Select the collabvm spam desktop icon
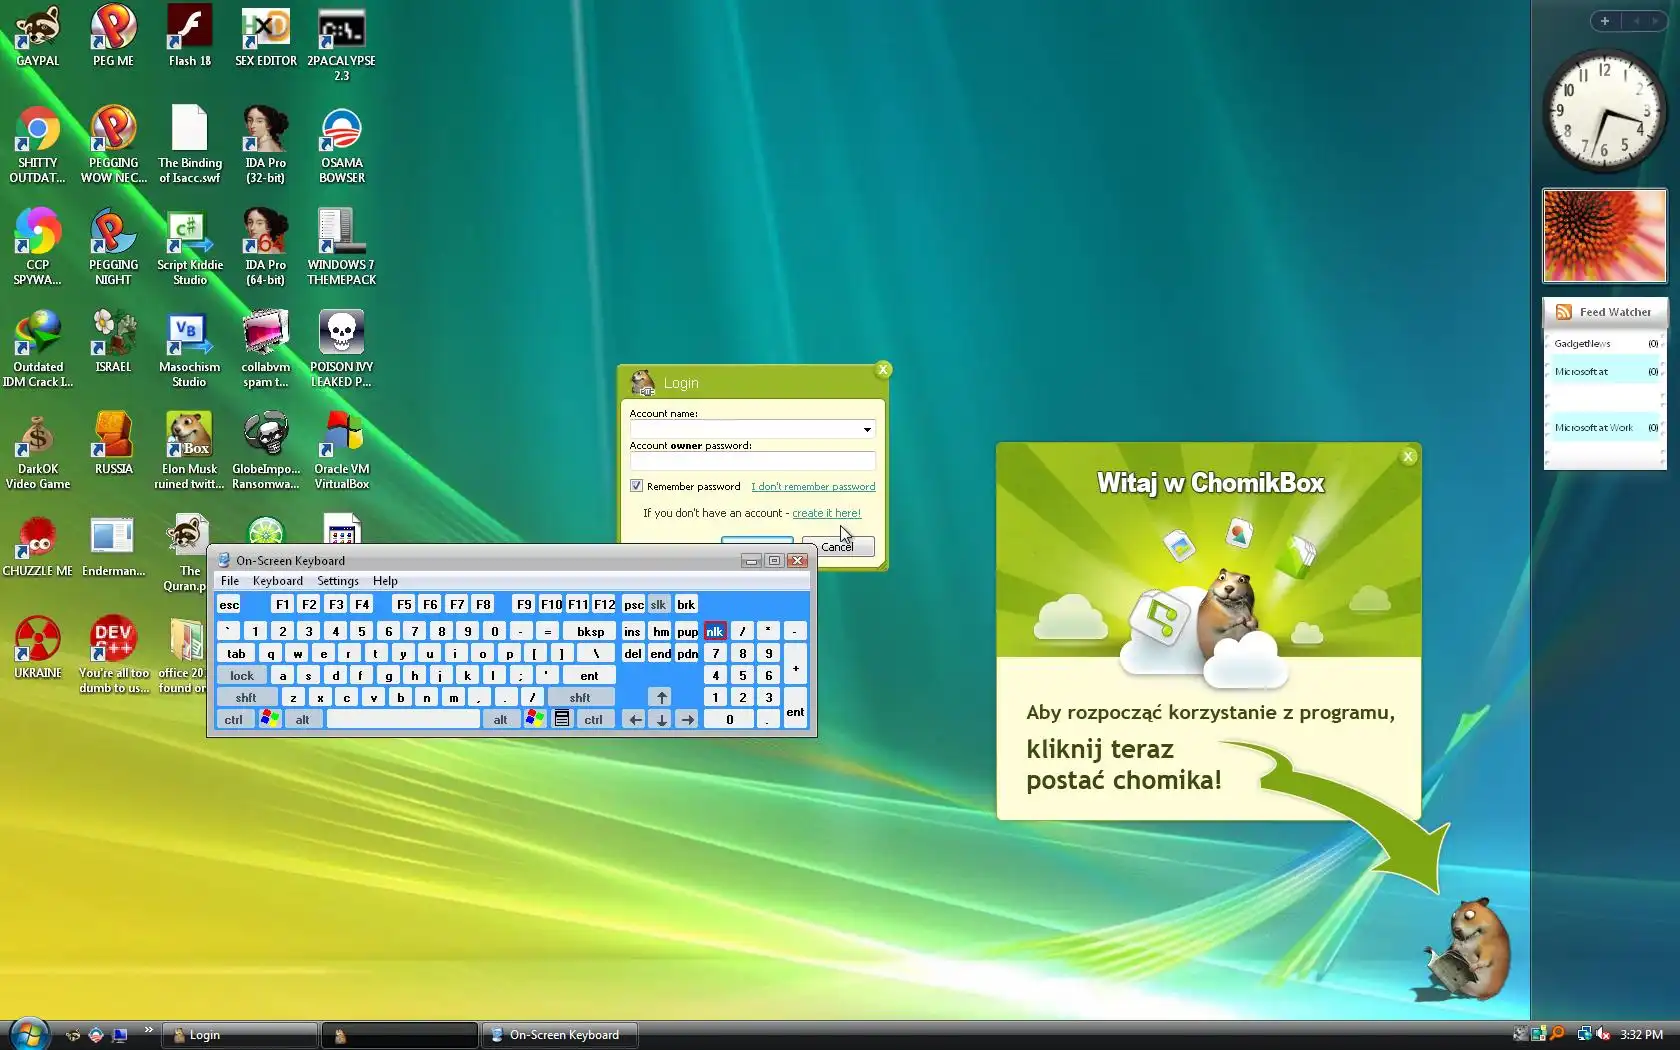1680x1050 pixels. [265, 349]
